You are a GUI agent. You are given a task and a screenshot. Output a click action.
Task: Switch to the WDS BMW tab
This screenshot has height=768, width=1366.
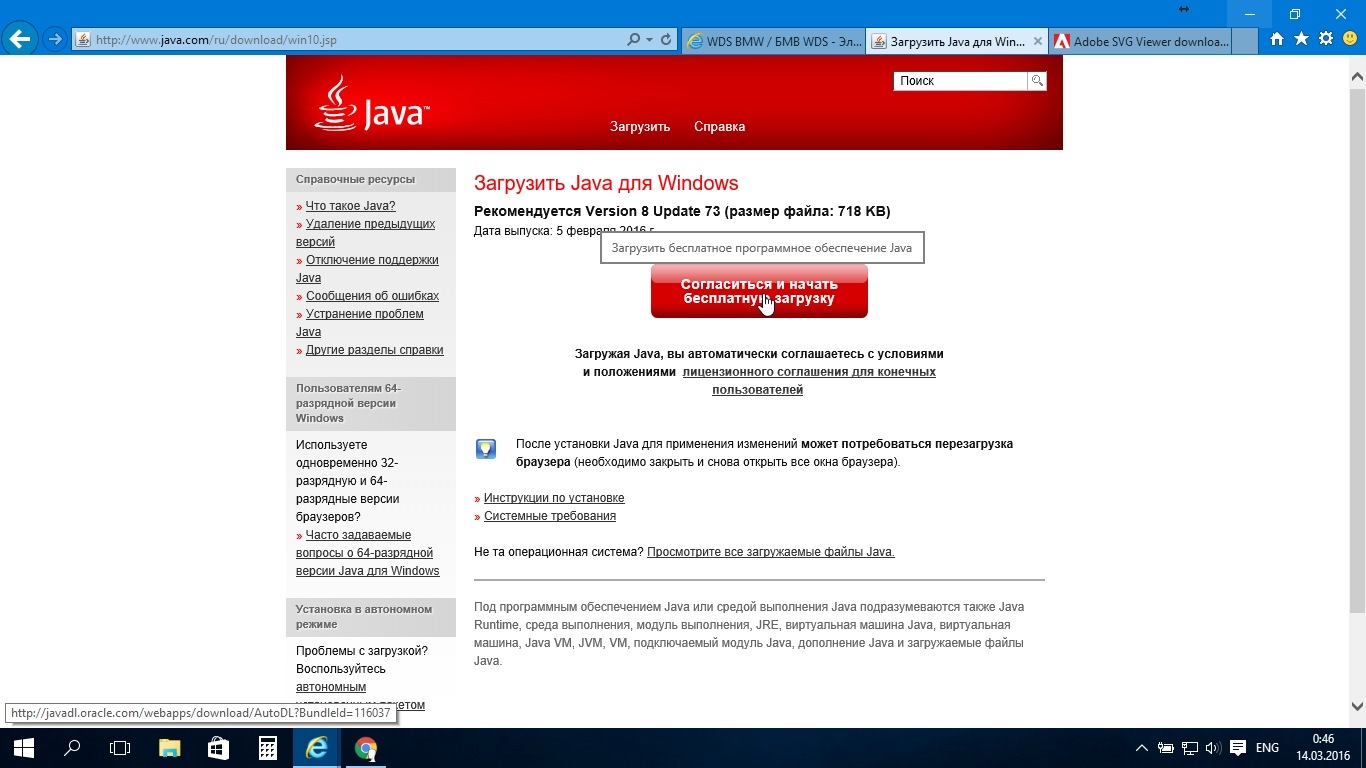click(x=773, y=41)
